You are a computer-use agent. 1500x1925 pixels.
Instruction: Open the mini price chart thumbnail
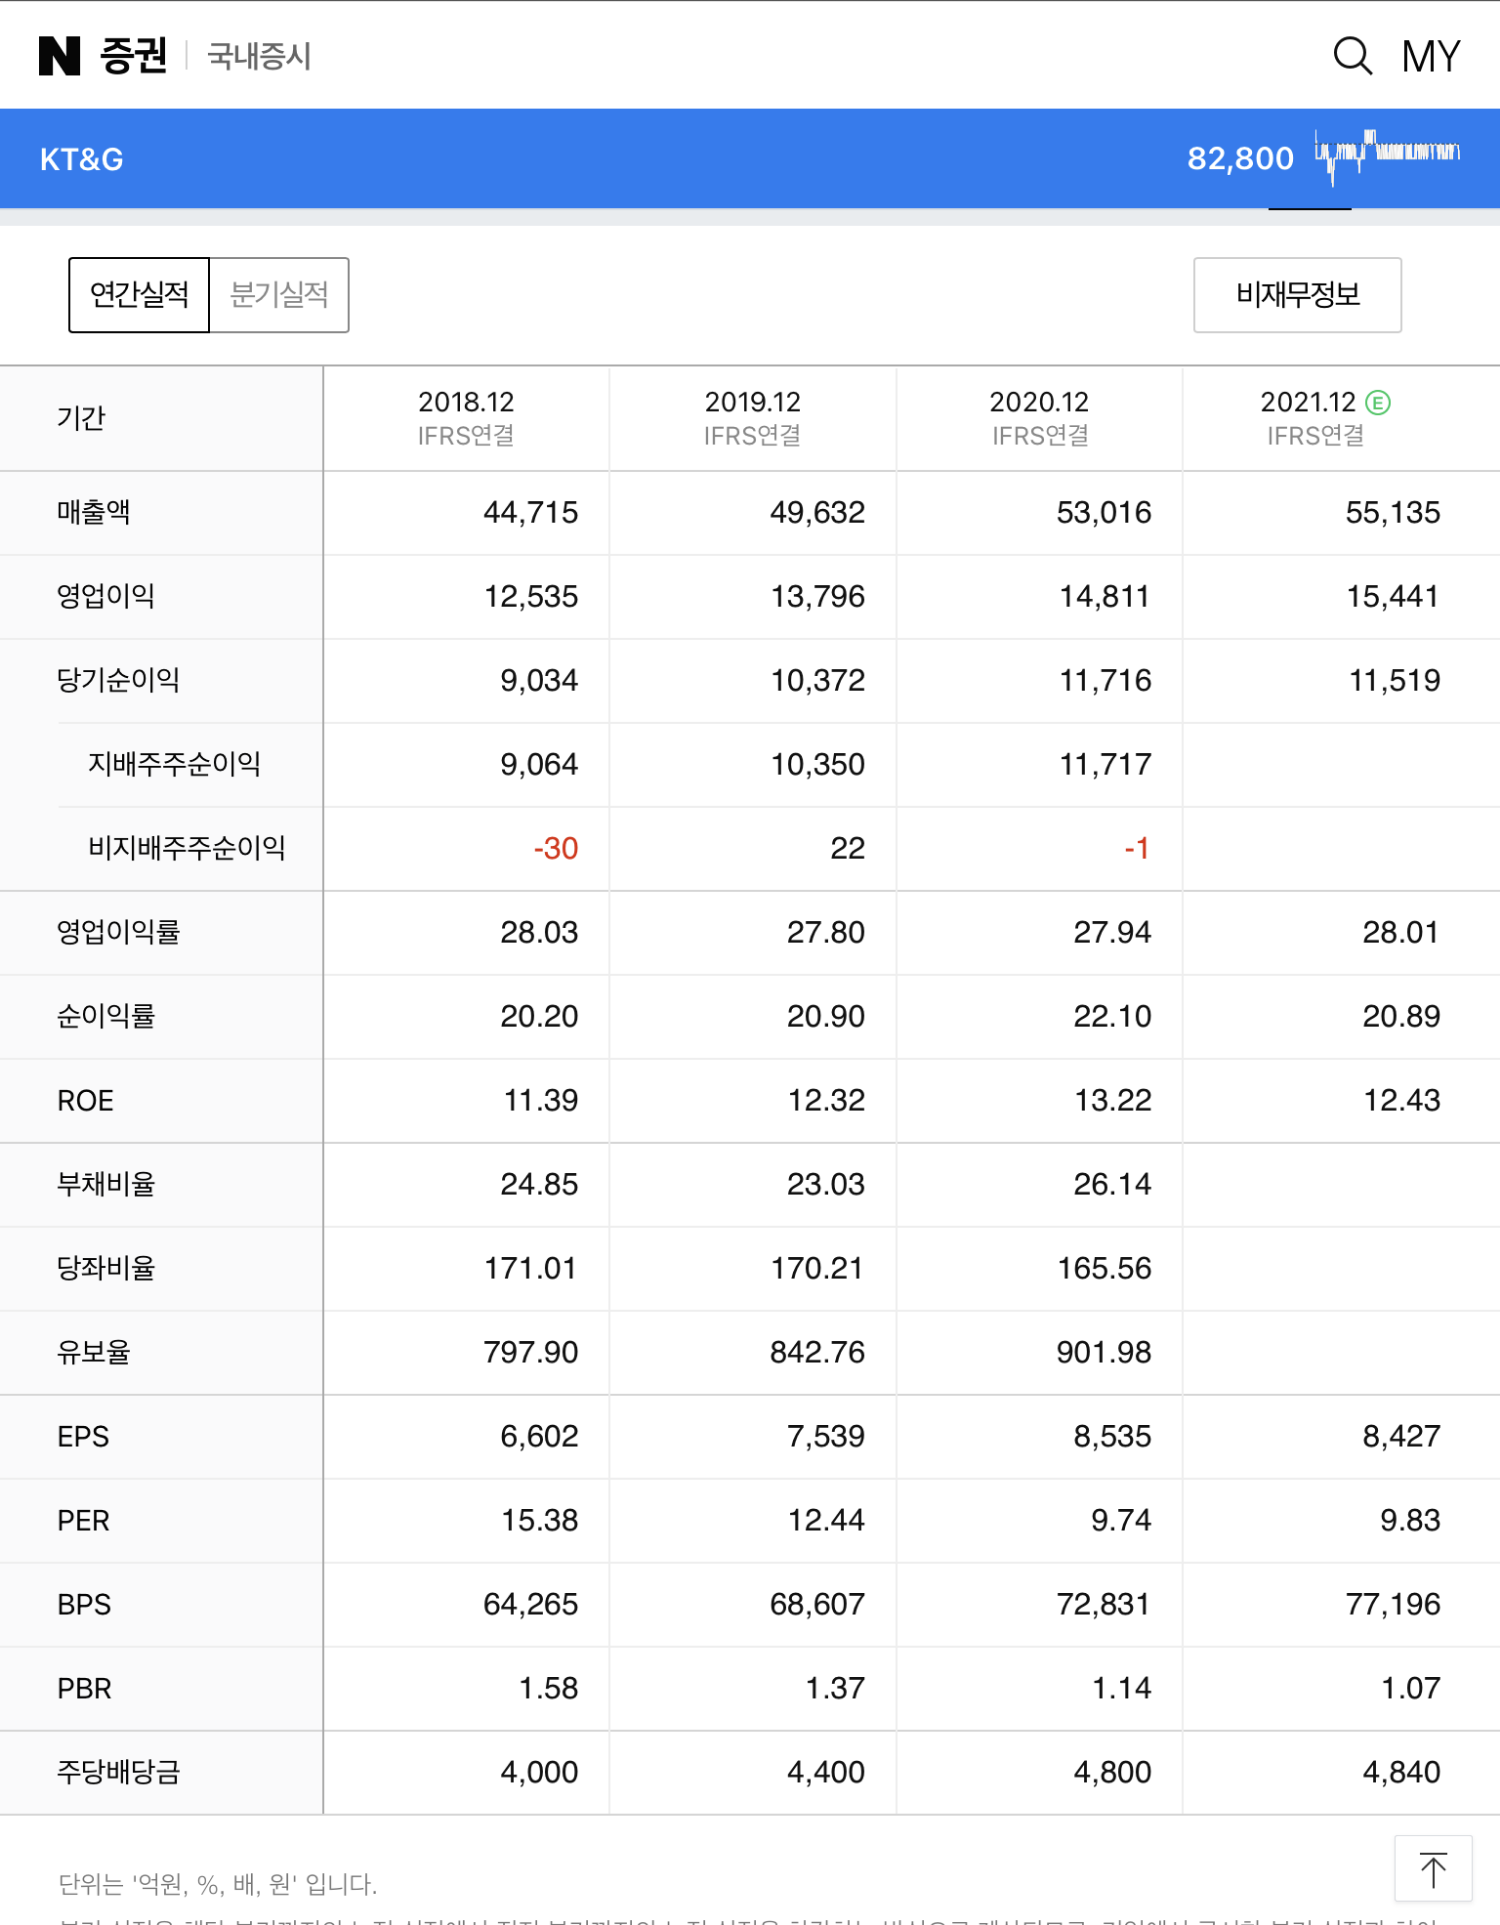tap(1387, 157)
